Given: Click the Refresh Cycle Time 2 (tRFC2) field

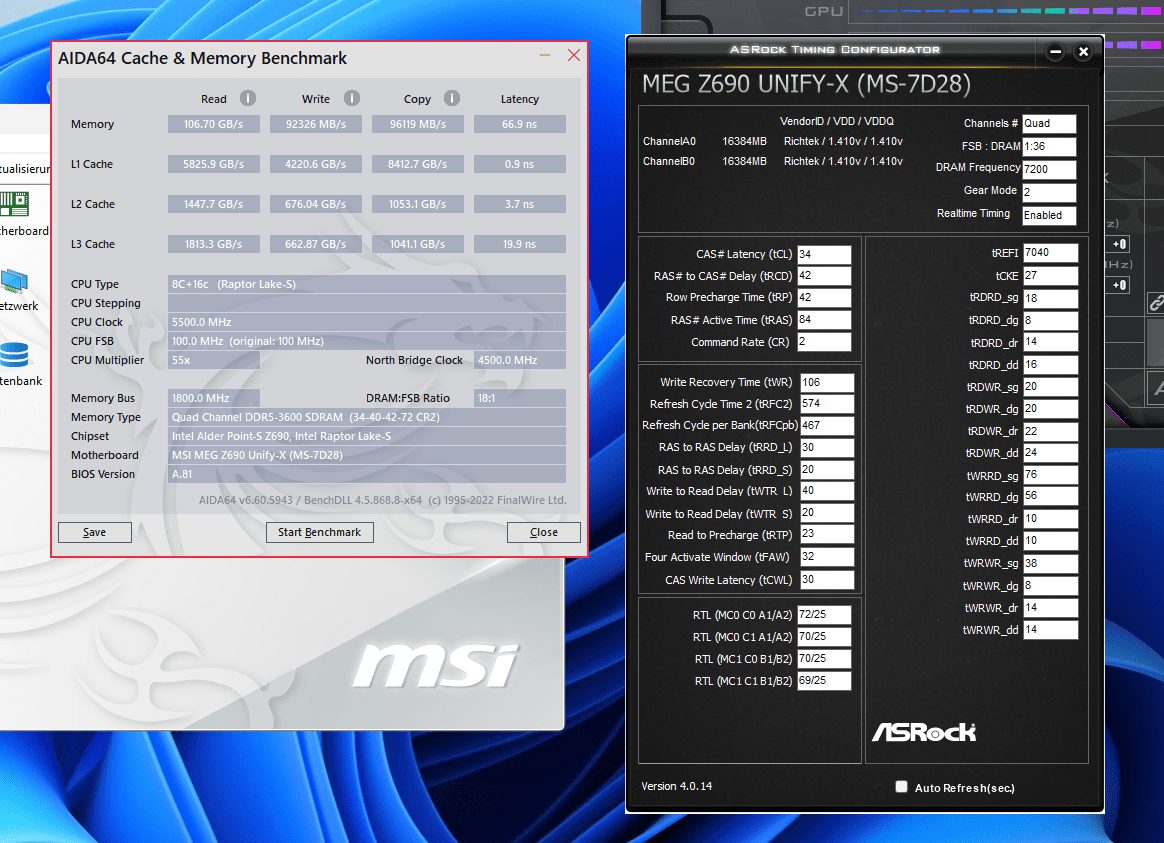Looking at the screenshot, I should [x=827, y=404].
